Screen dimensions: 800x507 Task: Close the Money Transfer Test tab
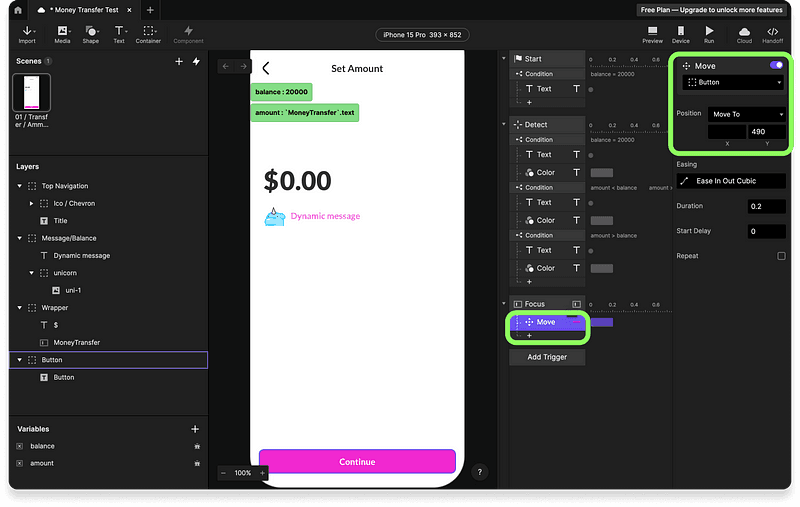[130, 10]
